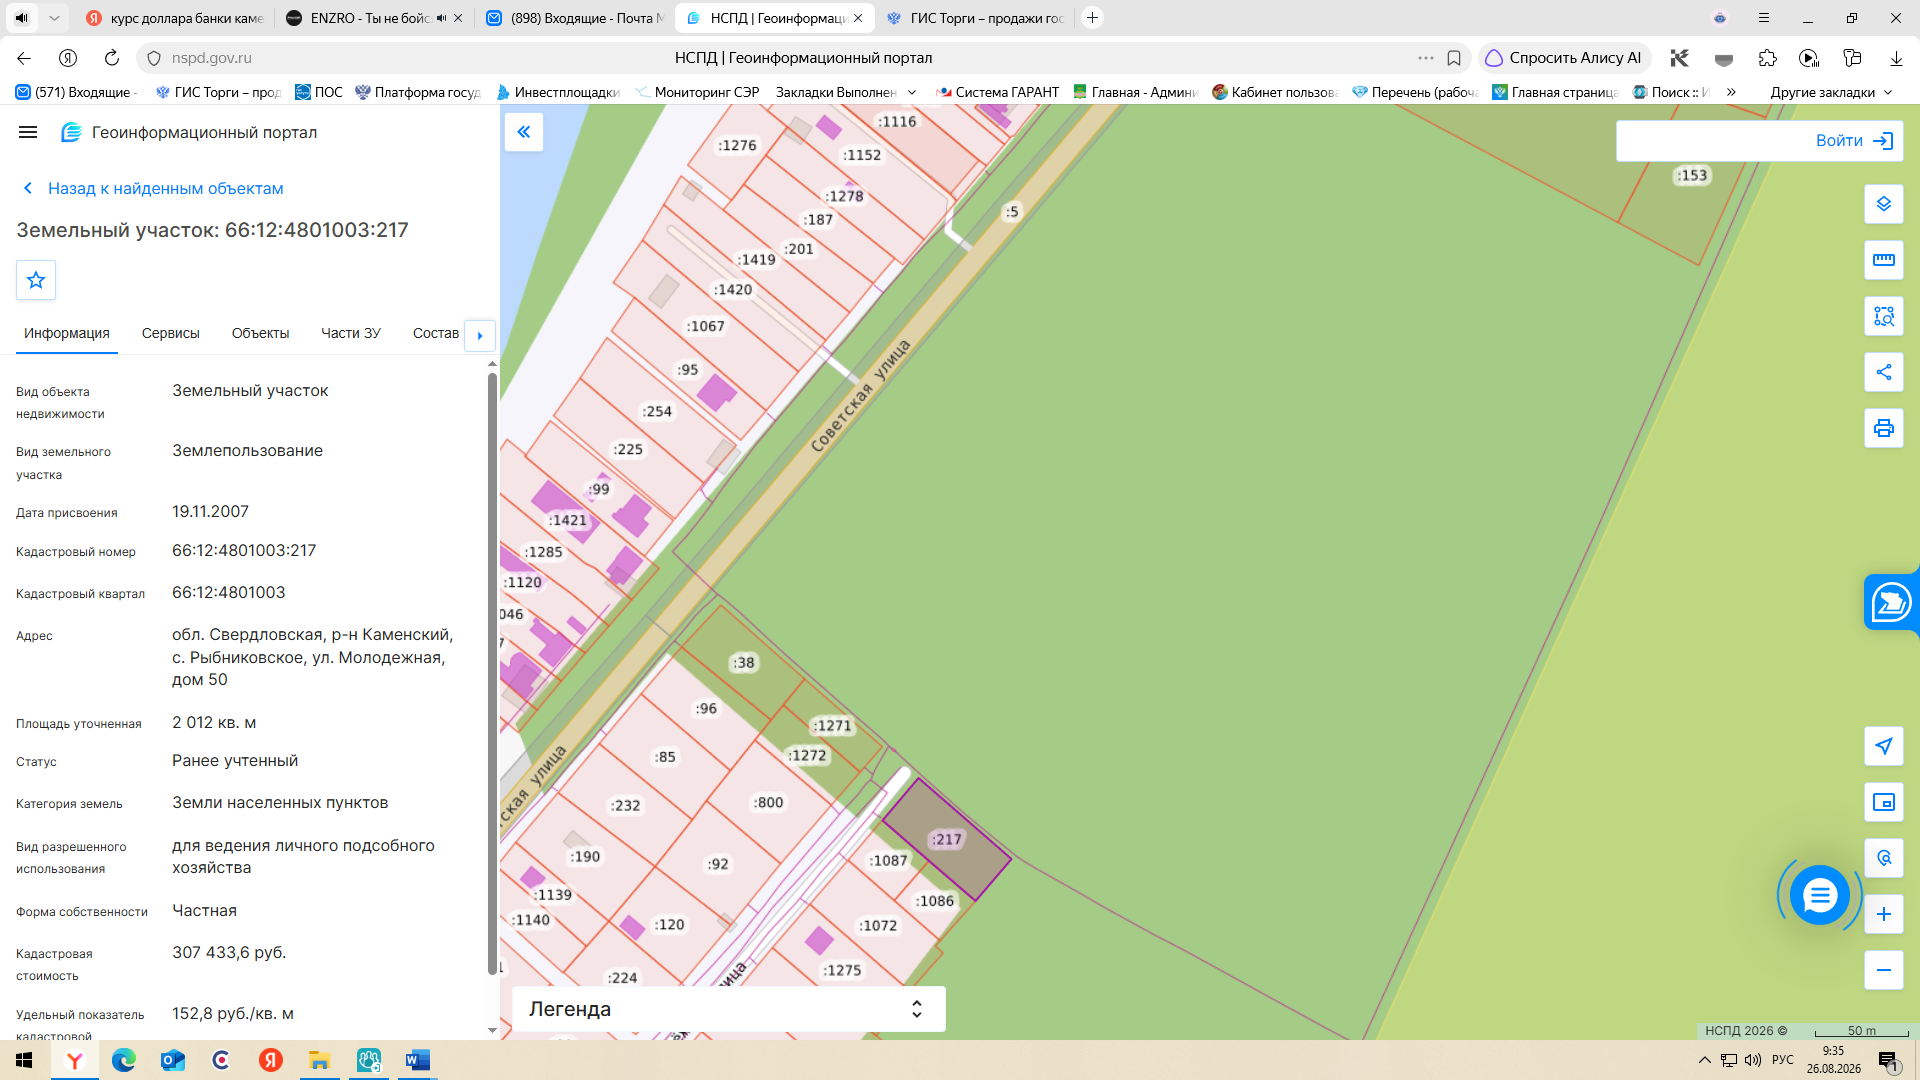This screenshot has width=1920, height=1080.
Task: Zoom out with the minus button
Action: (1884, 970)
